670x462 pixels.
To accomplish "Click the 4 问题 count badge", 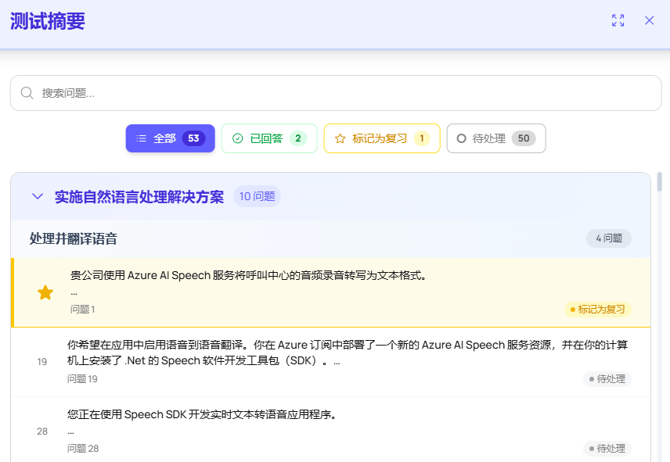I will tap(608, 239).
